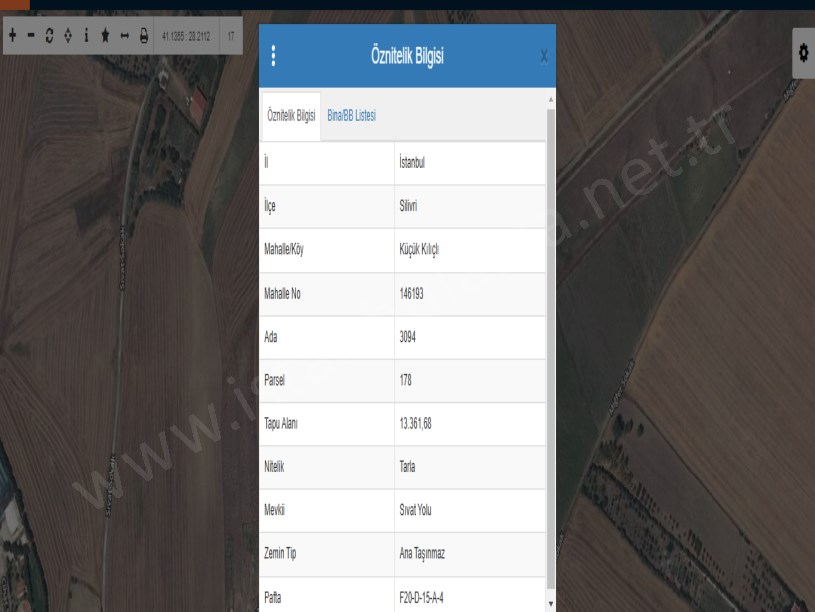Screen dimensions: 815x612
Task: Switch to the Bina/BB Listesi tab
Action: tap(351, 117)
